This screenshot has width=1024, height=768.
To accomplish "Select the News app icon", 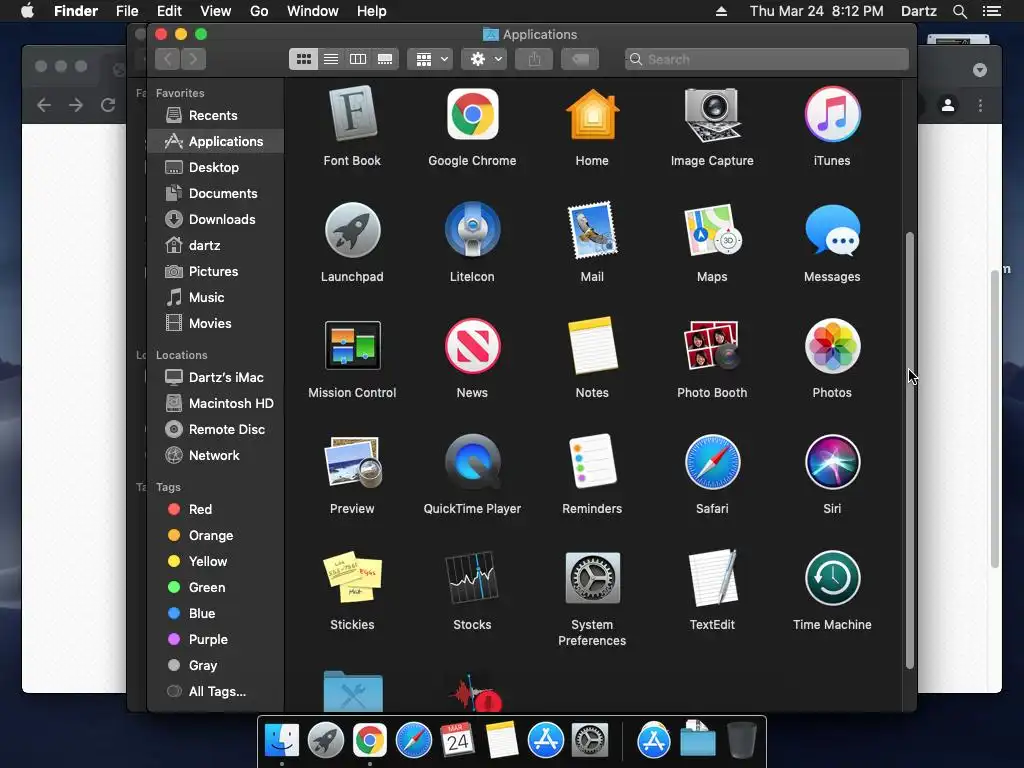I will pos(472,345).
